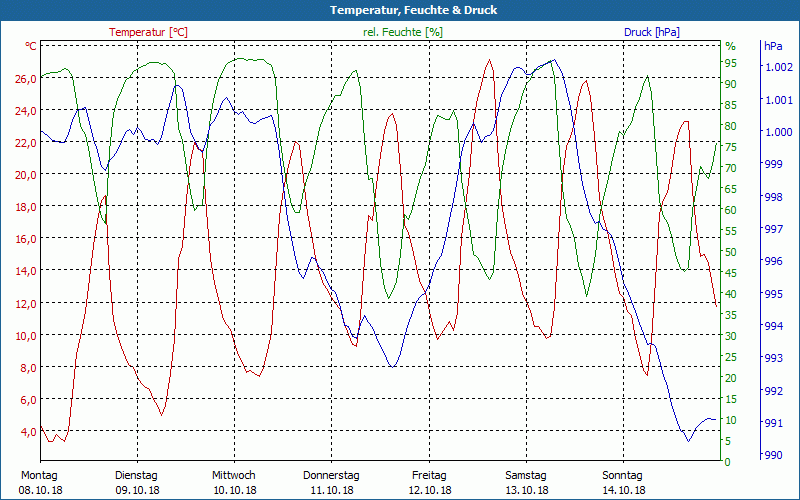Click the '55' humidity axis value
Image resolution: width=800 pixels, height=500 pixels.
point(731,231)
